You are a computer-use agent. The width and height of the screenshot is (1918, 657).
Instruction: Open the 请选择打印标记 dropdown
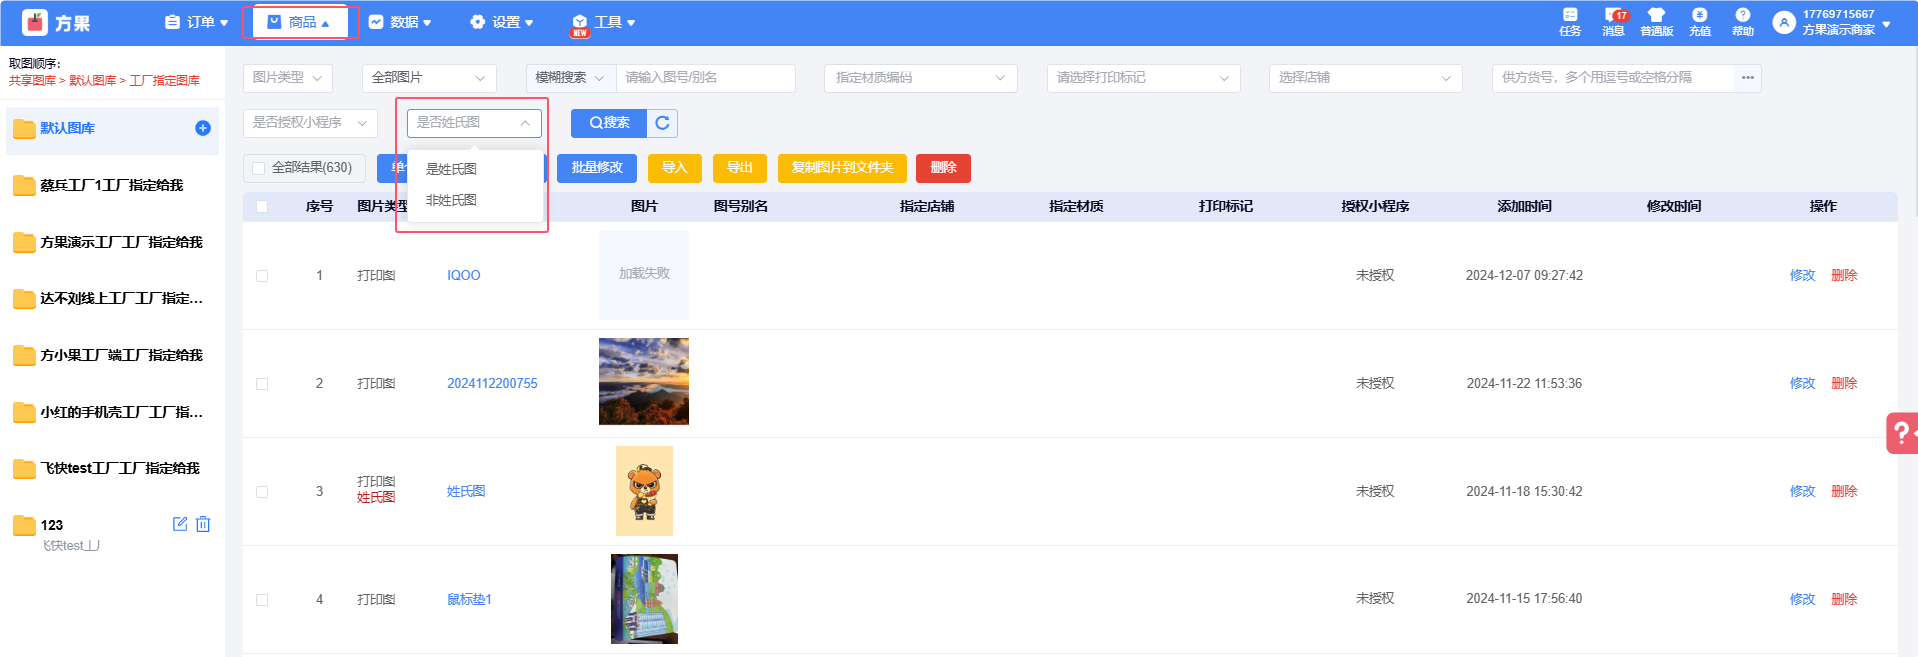pyautogui.click(x=1144, y=78)
